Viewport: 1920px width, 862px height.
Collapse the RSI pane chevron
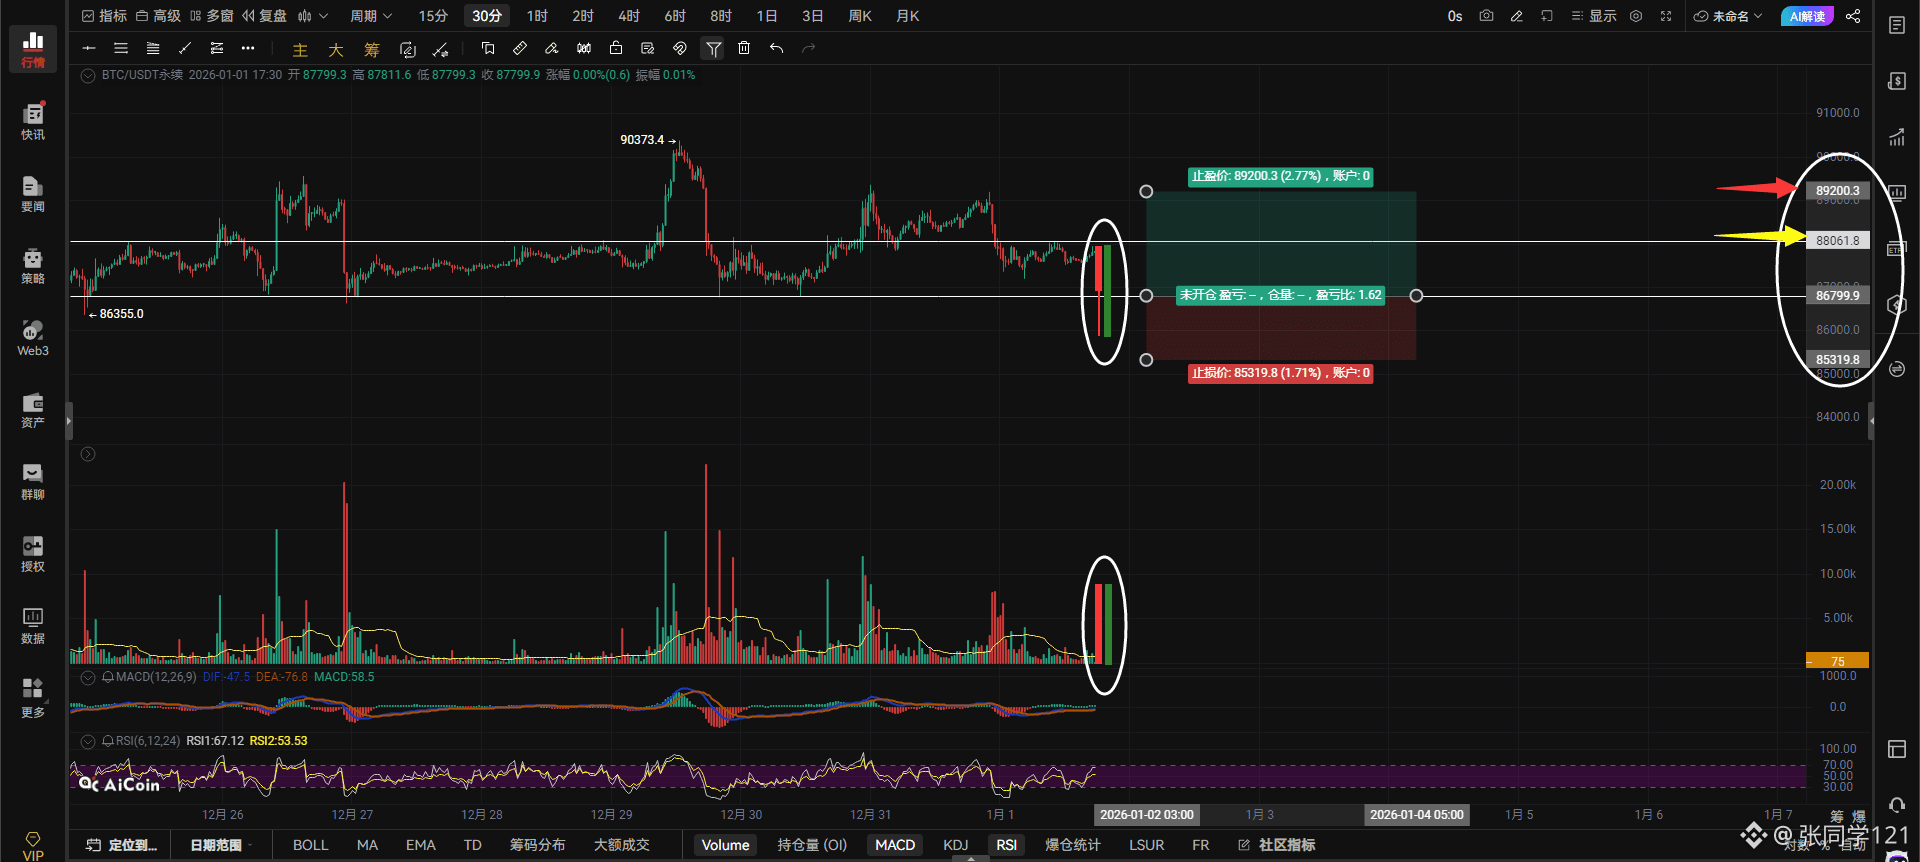tap(88, 741)
